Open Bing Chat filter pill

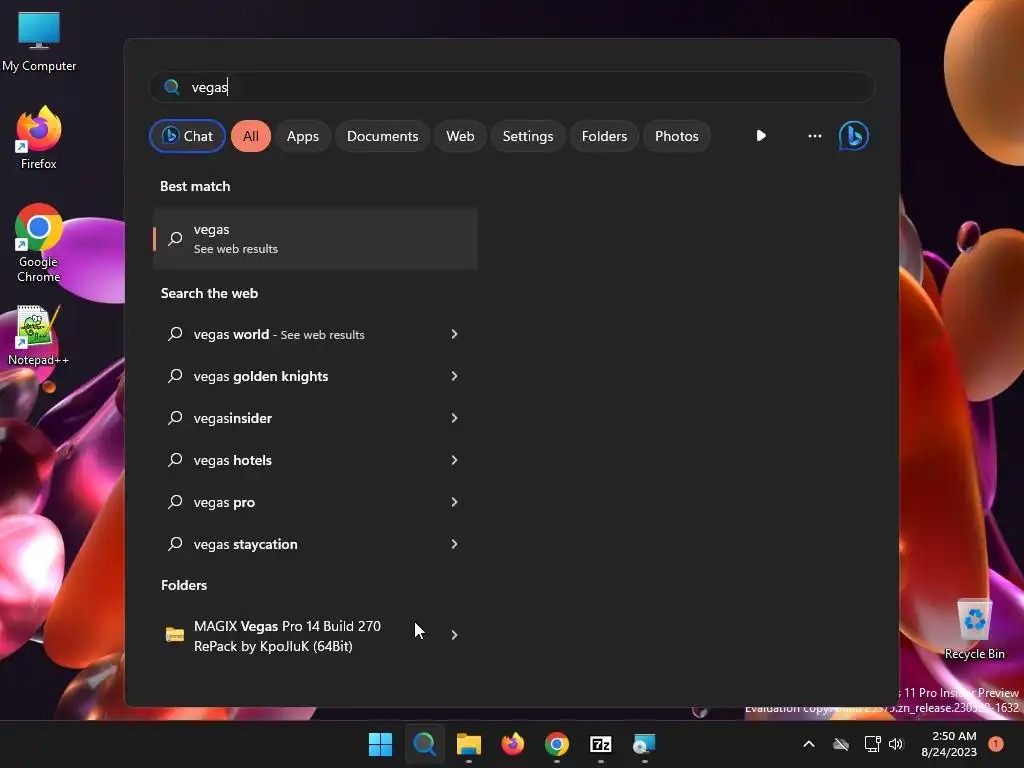pyautogui.click(x=187, y=136)
